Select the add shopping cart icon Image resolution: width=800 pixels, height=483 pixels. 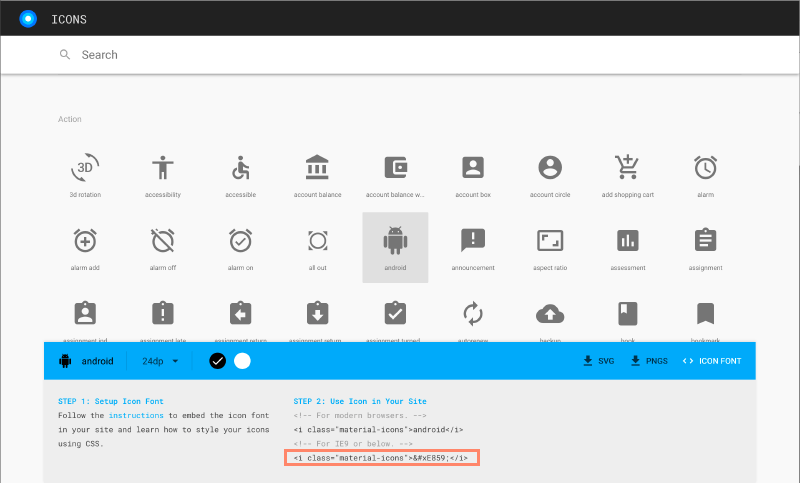coord(627,168)
